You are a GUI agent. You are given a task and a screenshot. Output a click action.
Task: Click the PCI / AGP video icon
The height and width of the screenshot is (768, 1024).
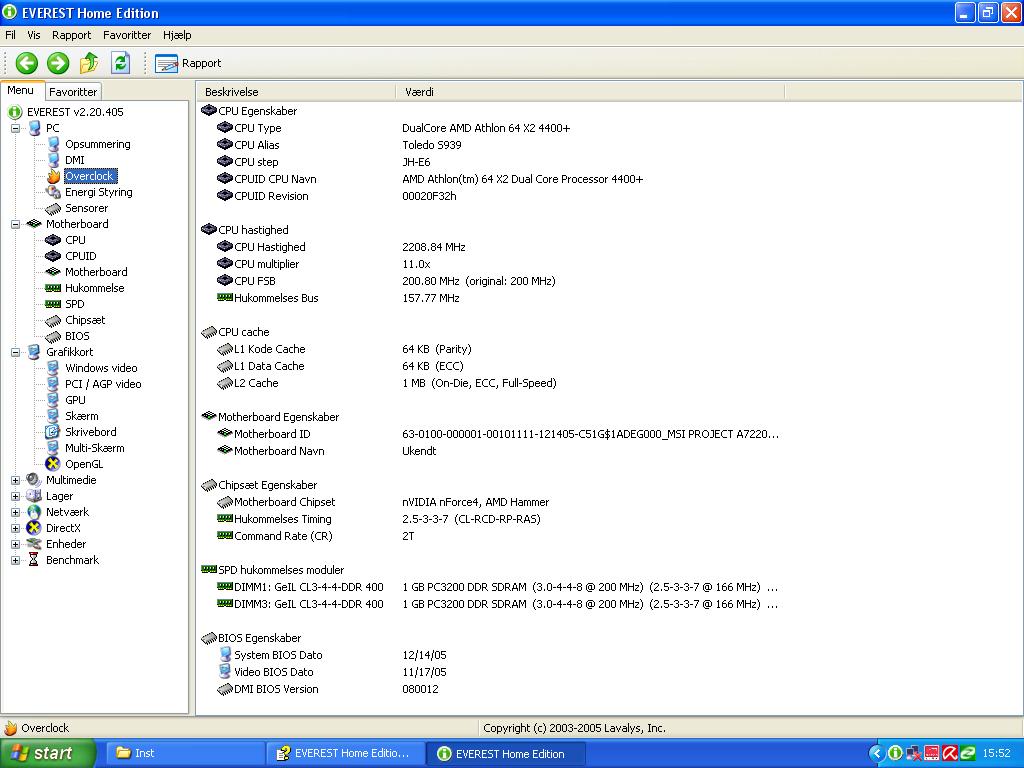point(53,384)
